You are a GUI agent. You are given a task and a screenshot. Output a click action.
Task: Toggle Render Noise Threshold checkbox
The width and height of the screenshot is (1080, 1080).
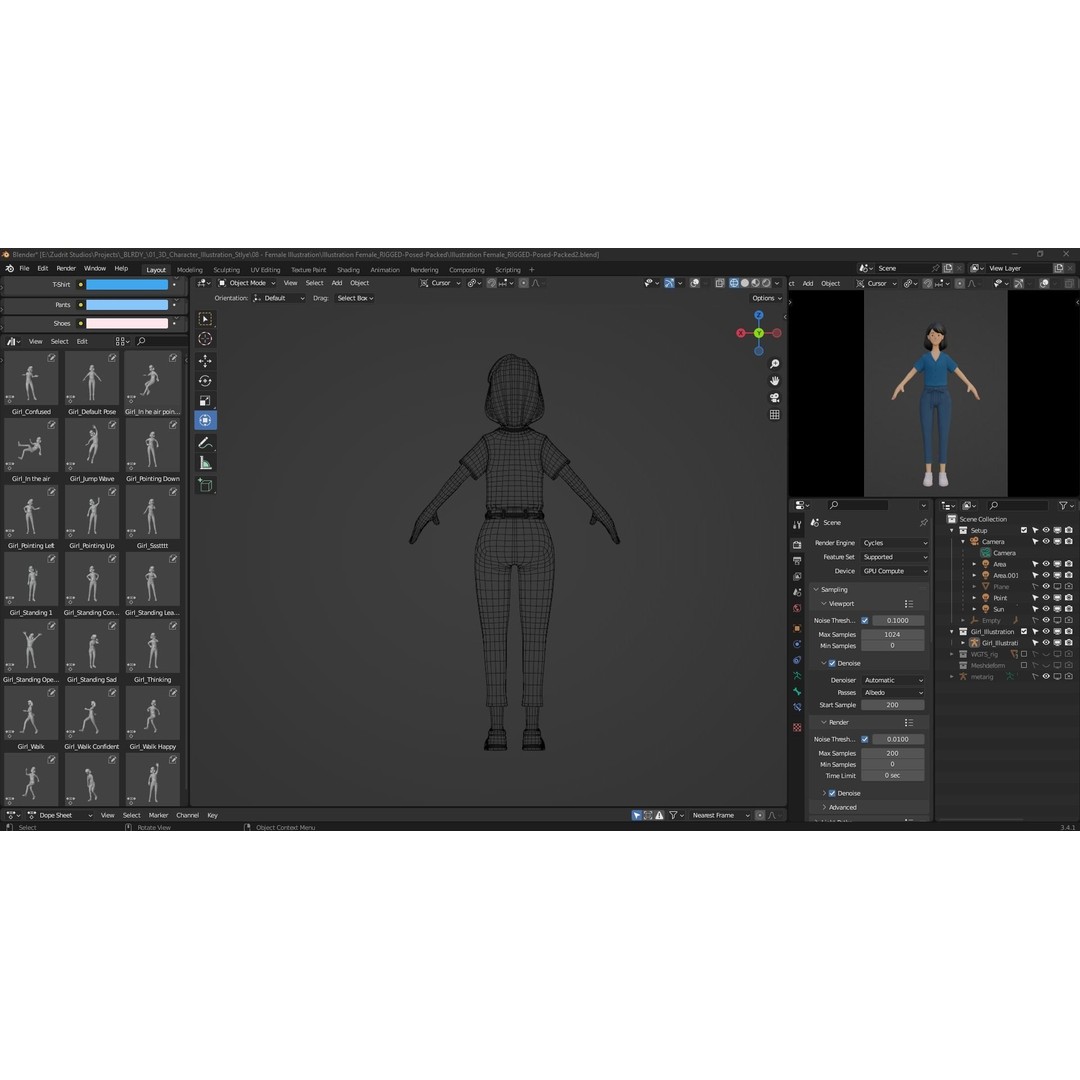[x=864, y=739]
